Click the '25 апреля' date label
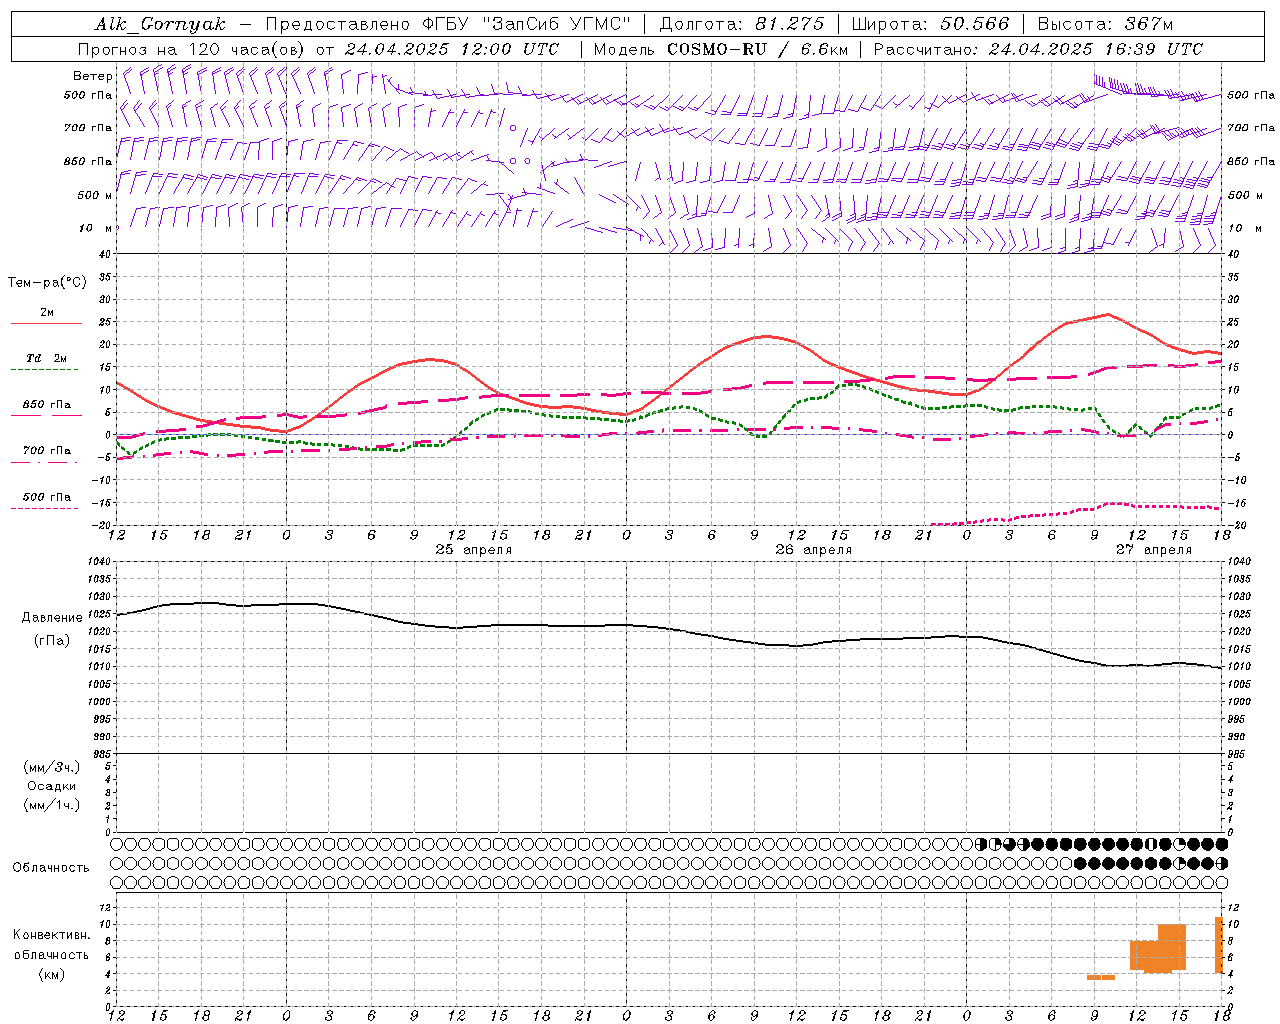This screenshot has height=1024, width=1280. pyautogui.click(x=473, y=550)
